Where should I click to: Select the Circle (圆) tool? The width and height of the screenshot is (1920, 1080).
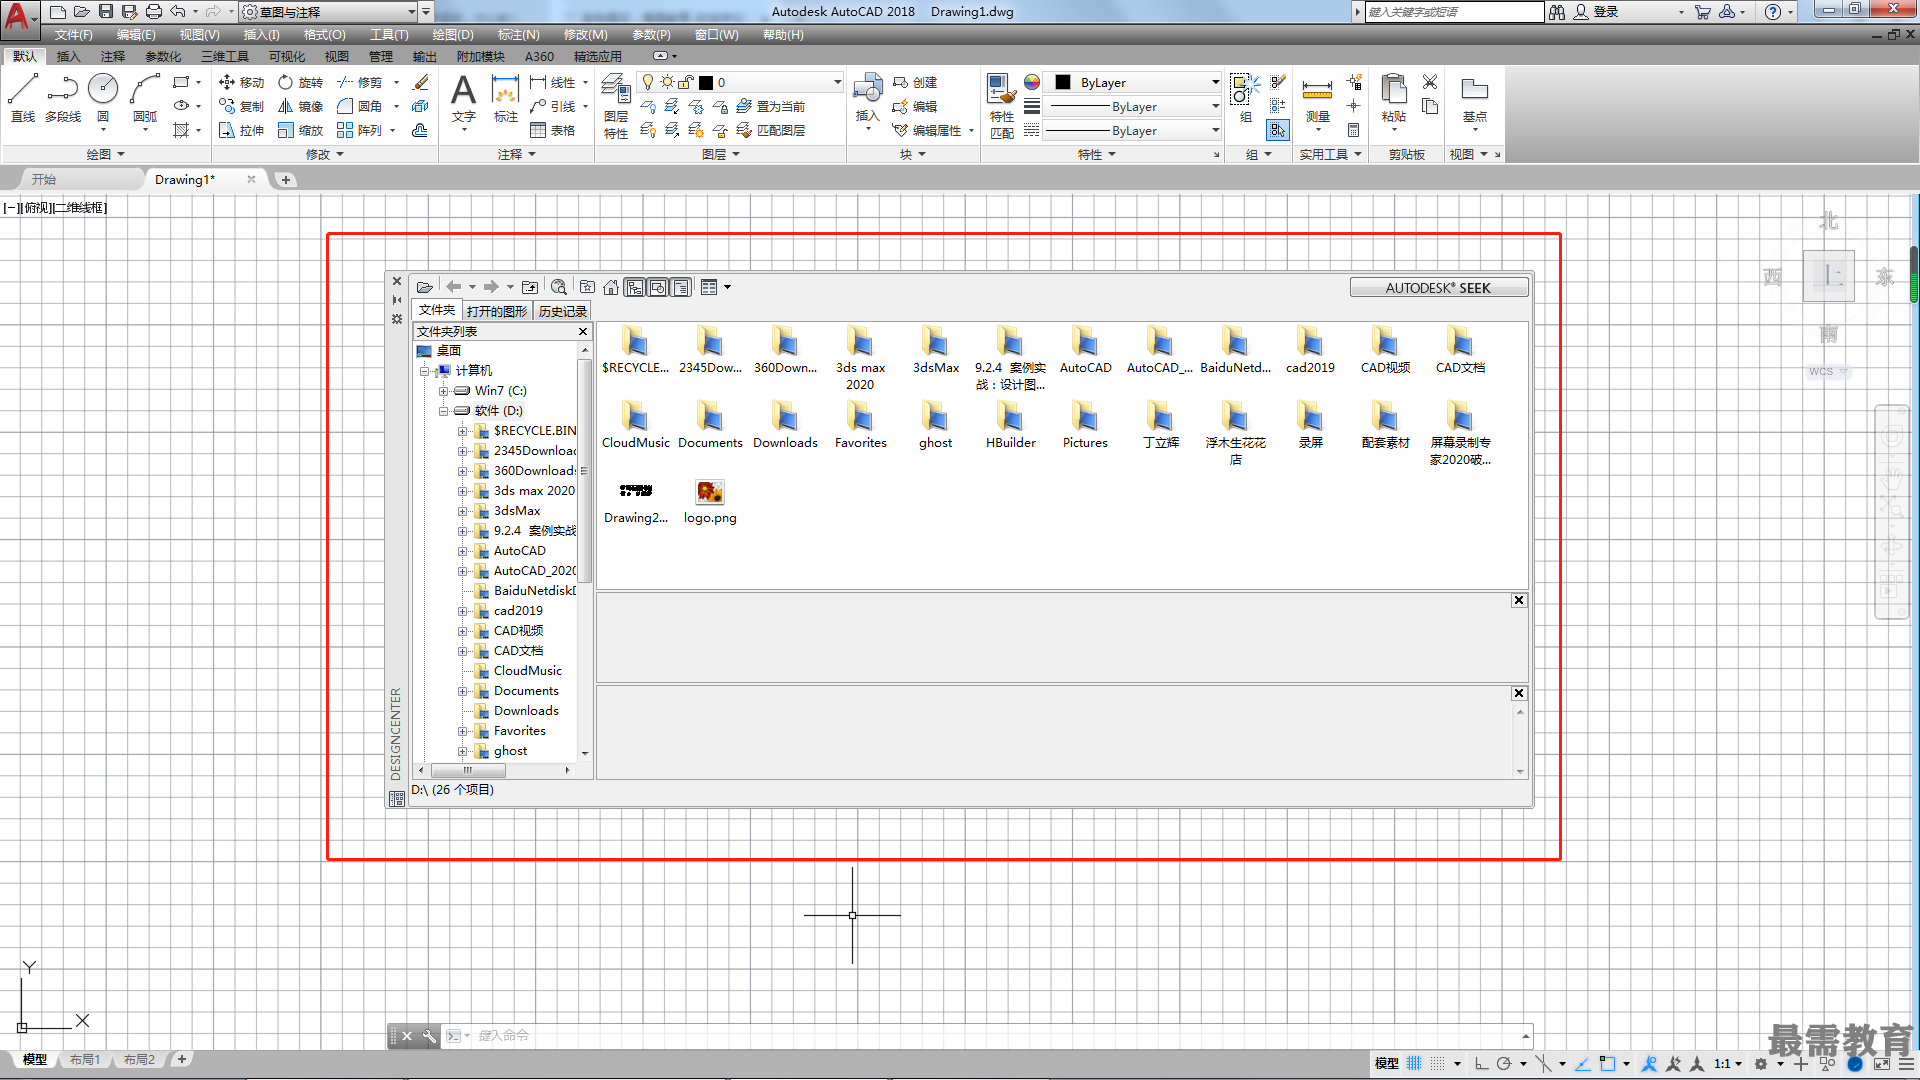point(103,97)
